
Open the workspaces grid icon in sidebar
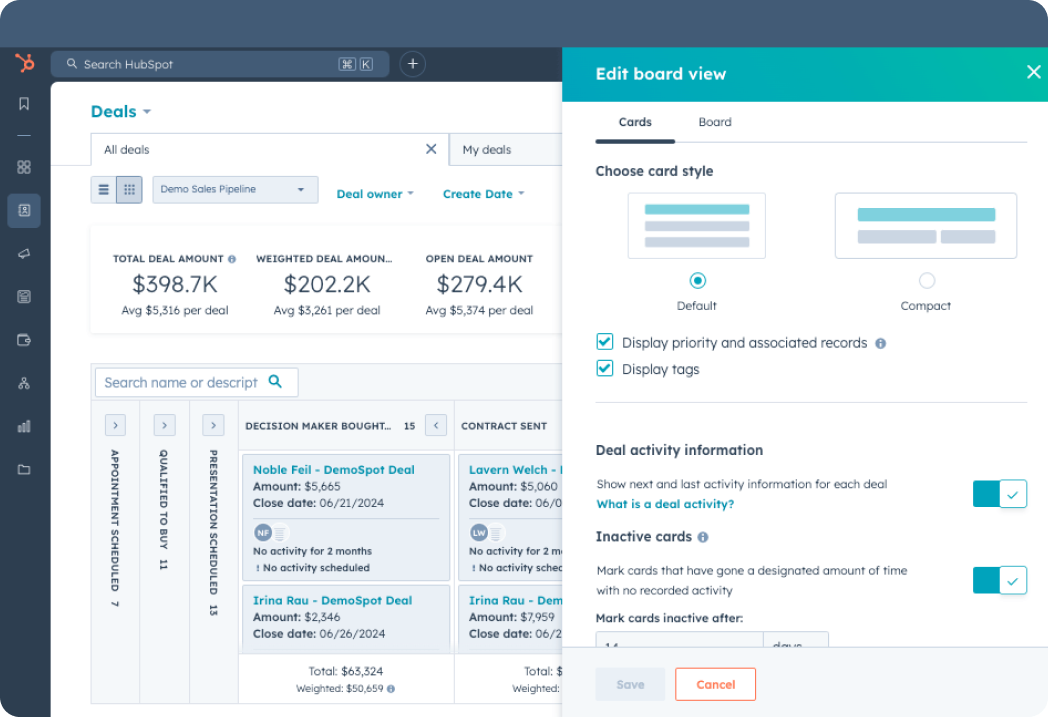[x=24, y=167]
